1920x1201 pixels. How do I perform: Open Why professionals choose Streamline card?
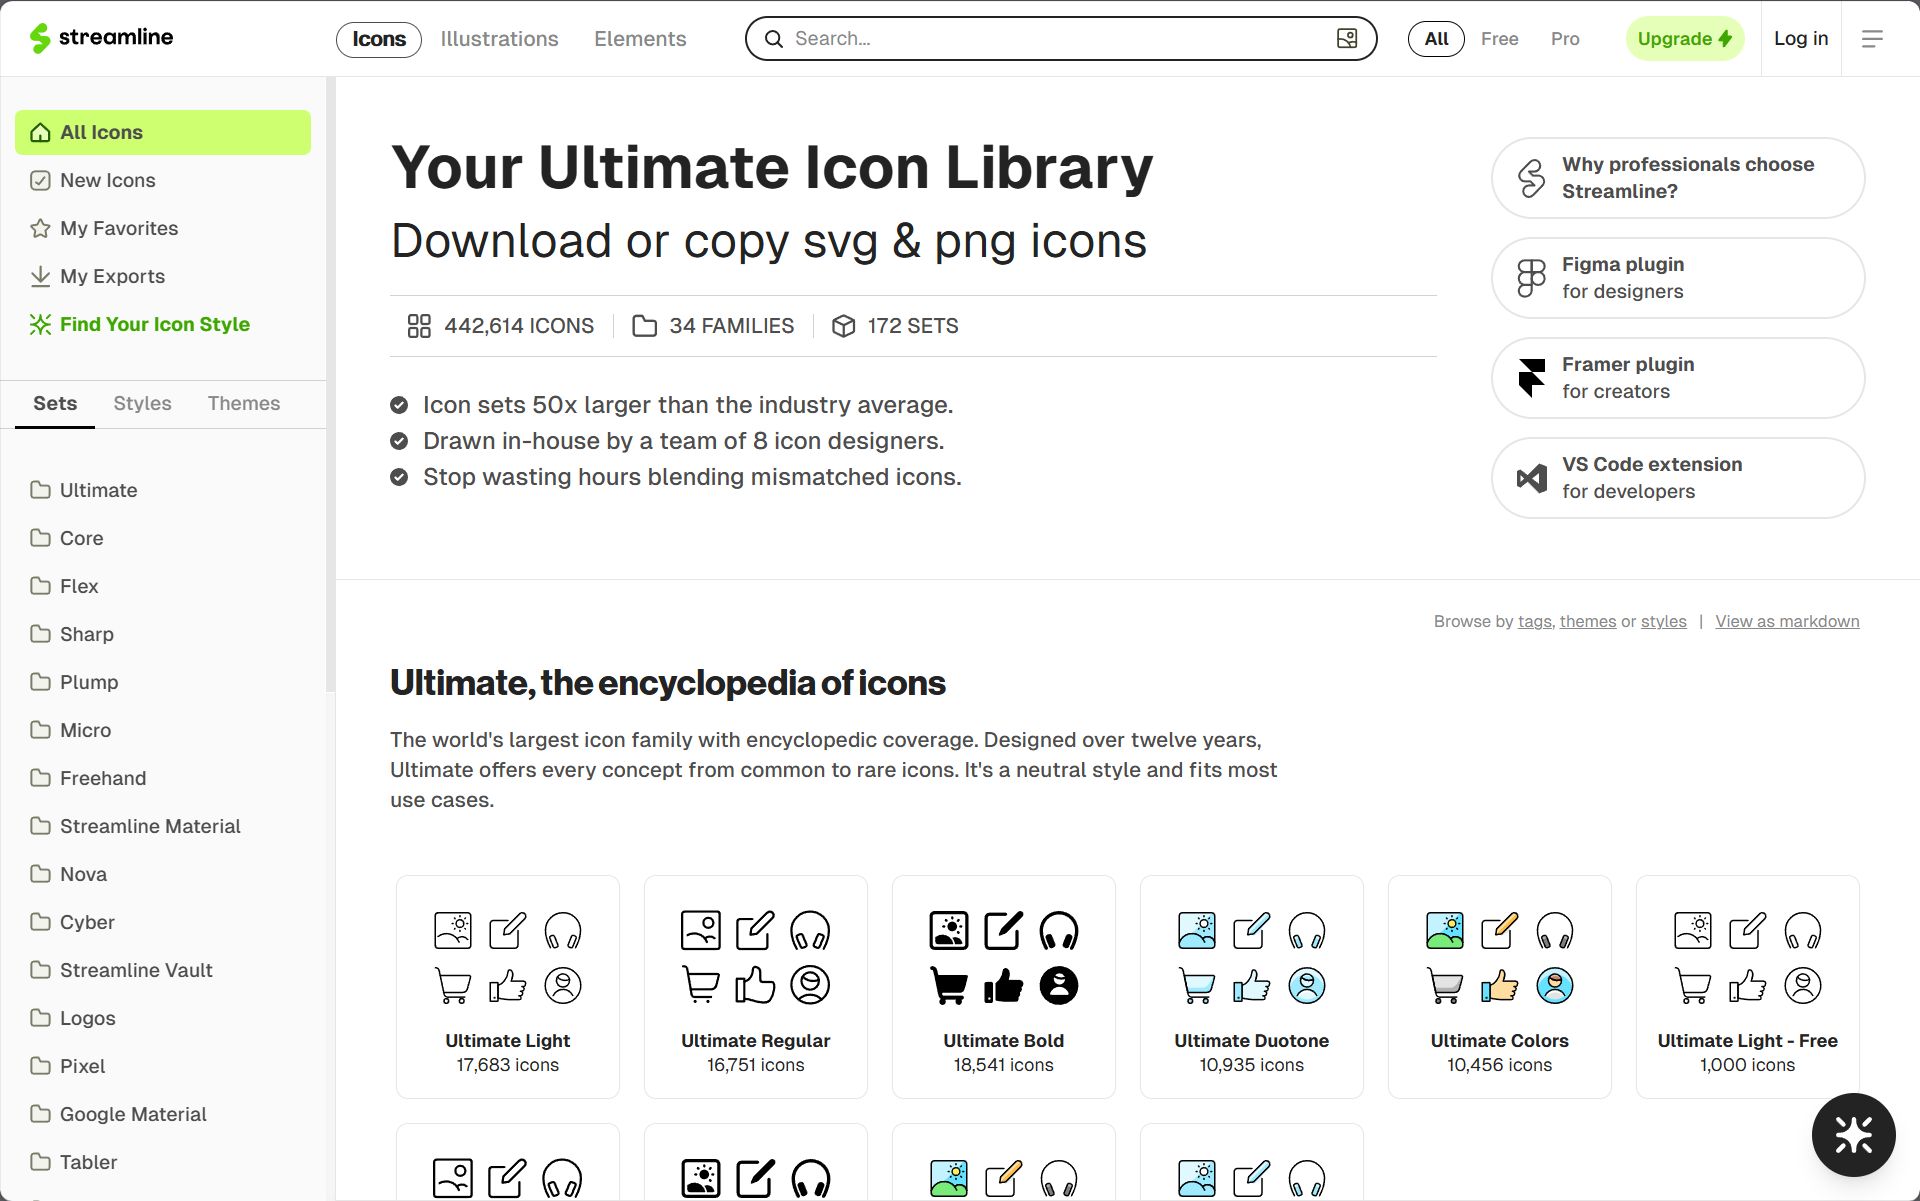coord(1678,178)
